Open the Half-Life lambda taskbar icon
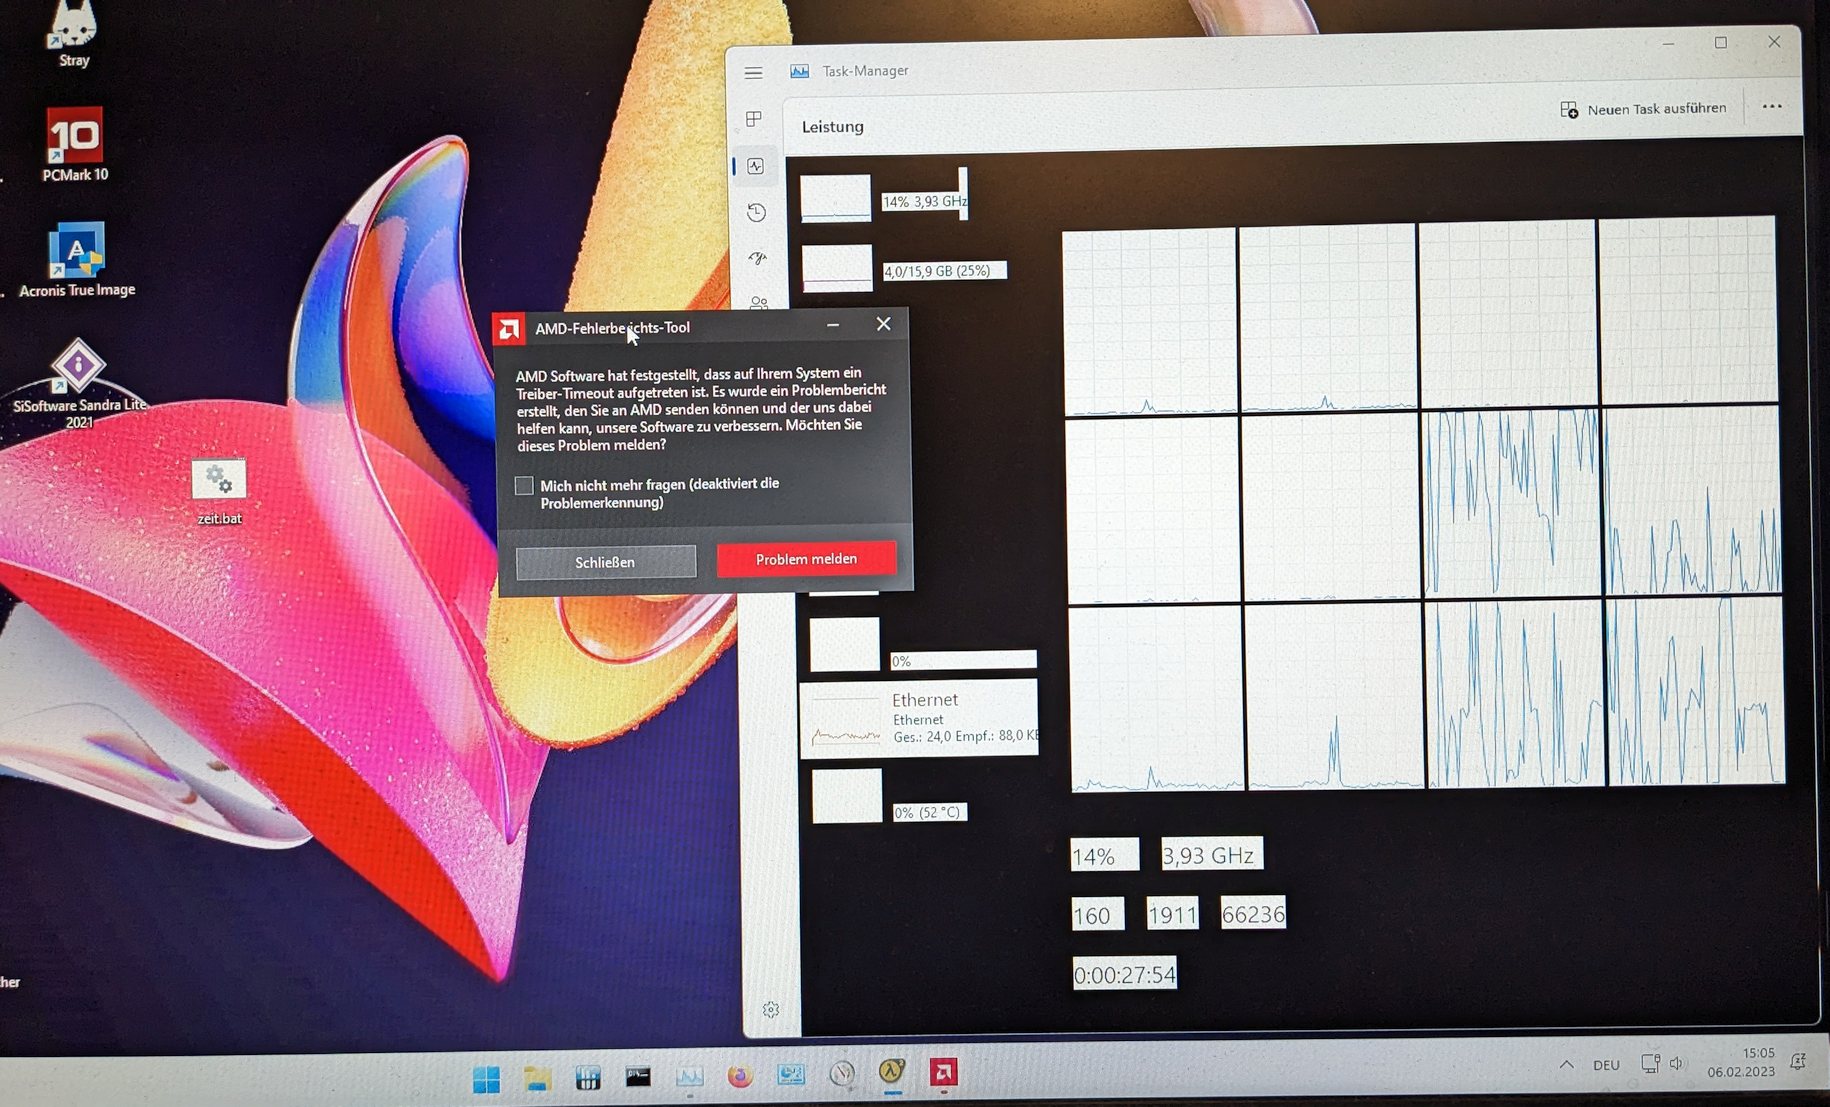The height and width of the screenshot is (1107, 1830). point(892,1072)
